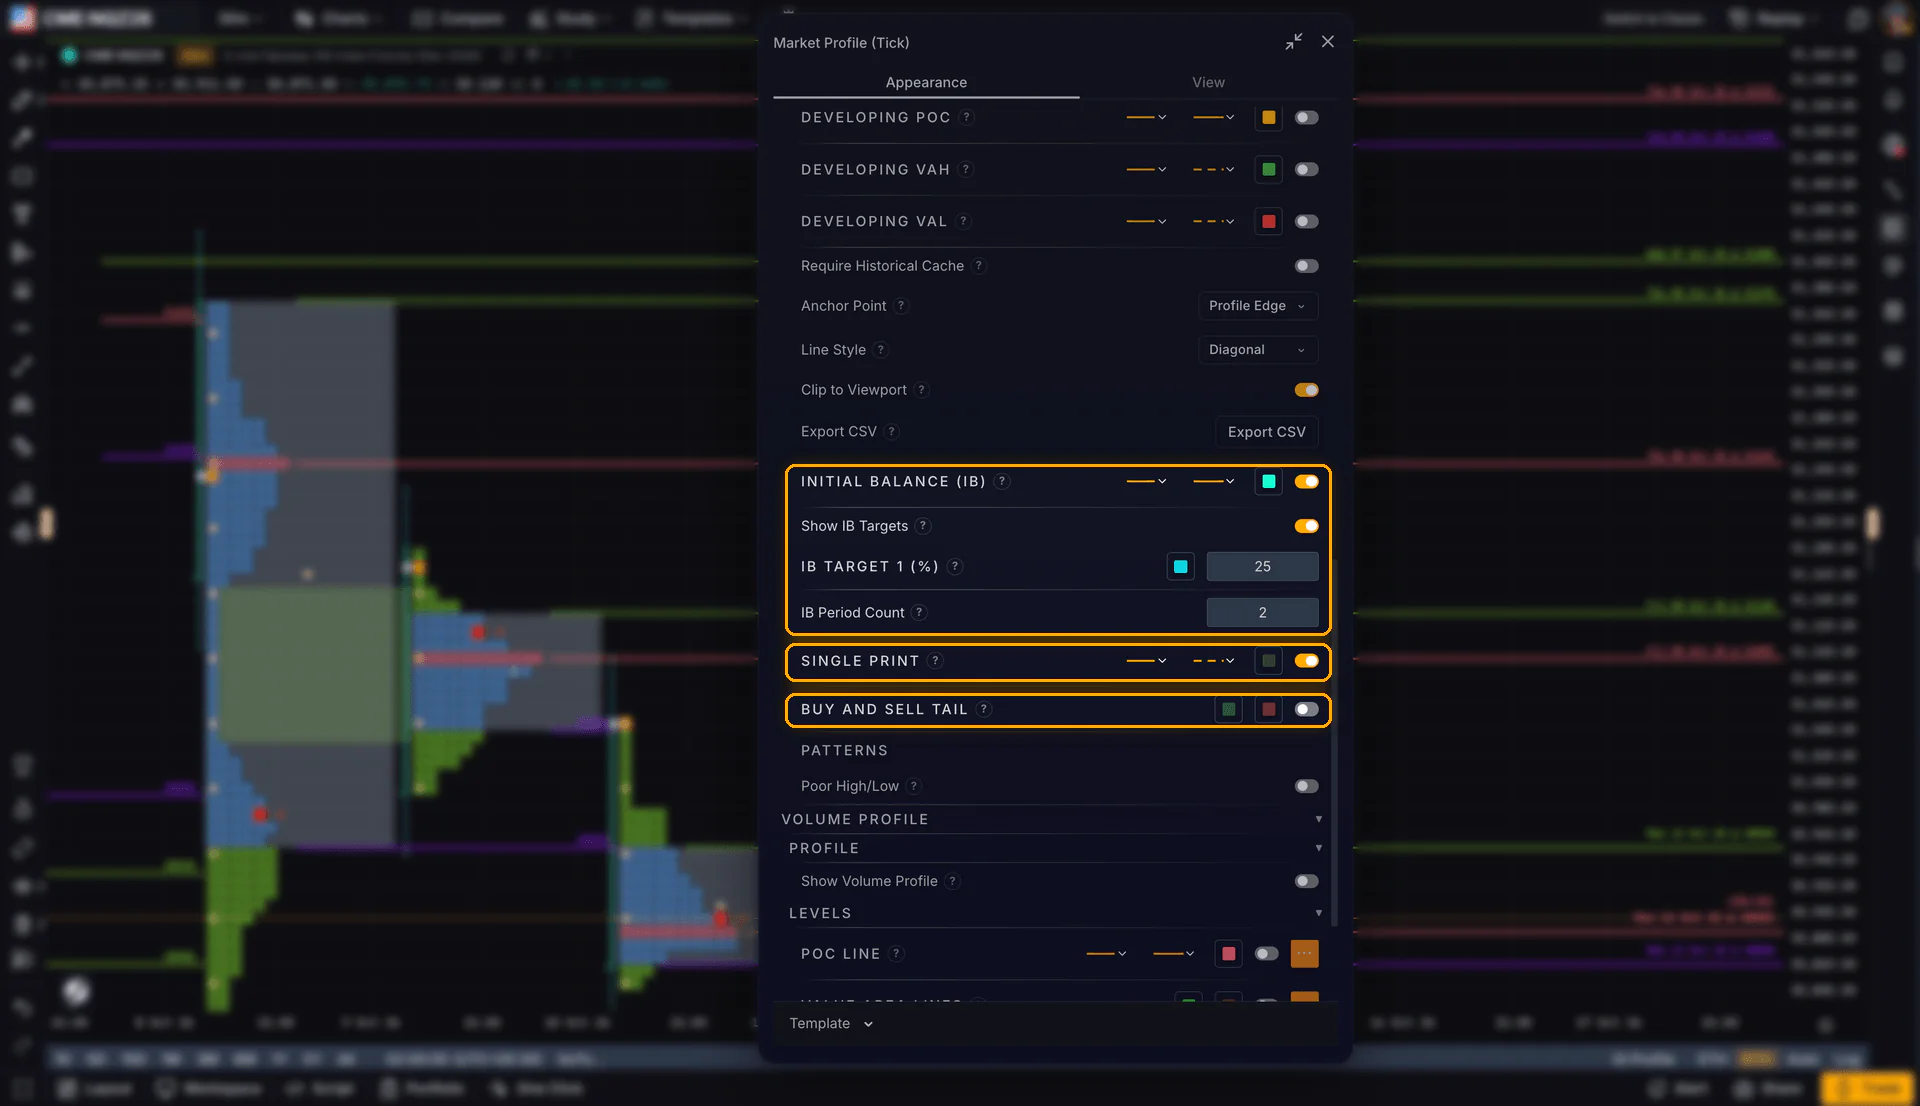
Task: Toggle Poor High/Low pattern on
Action: tap(1306, 786)
